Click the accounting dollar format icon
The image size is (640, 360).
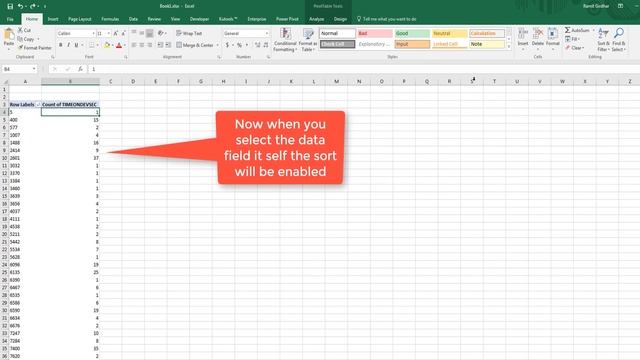[227, 45]
